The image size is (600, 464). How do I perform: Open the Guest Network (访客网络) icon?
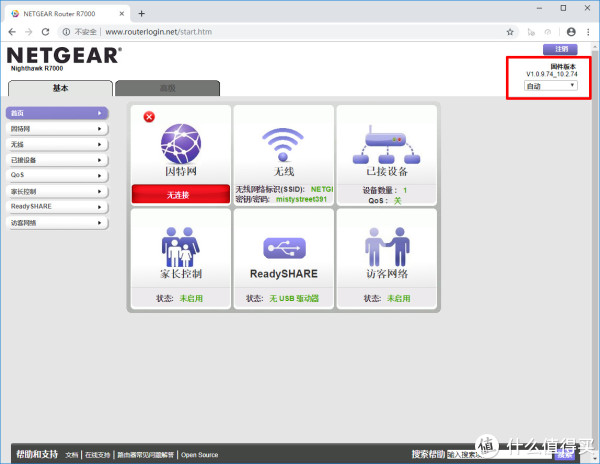tap(386, 243)
